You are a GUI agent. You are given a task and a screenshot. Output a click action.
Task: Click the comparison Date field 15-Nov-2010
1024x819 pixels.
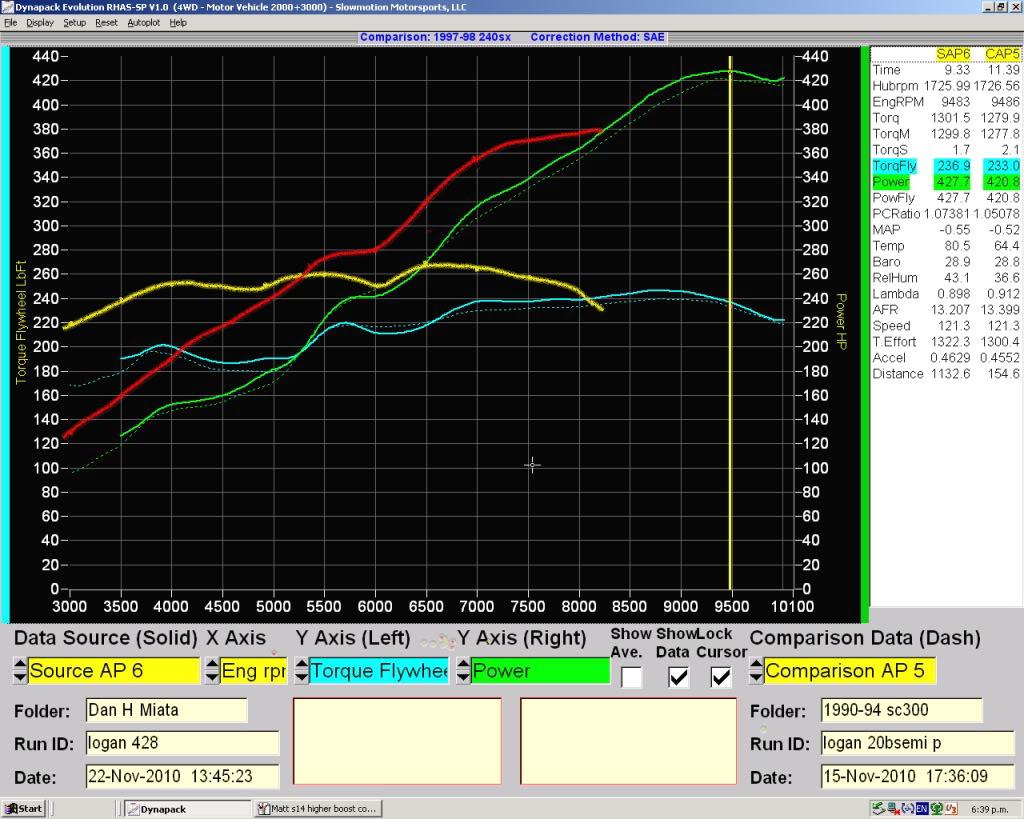click(918, 776)
